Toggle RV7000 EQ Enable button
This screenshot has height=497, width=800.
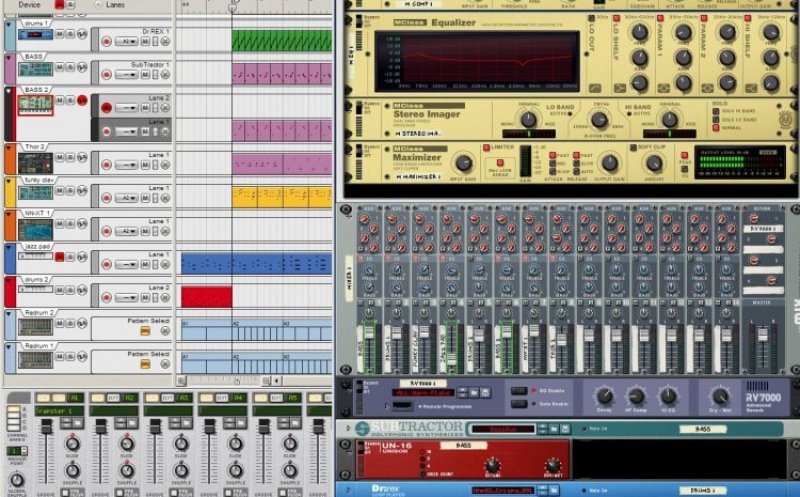coord(519,391)
